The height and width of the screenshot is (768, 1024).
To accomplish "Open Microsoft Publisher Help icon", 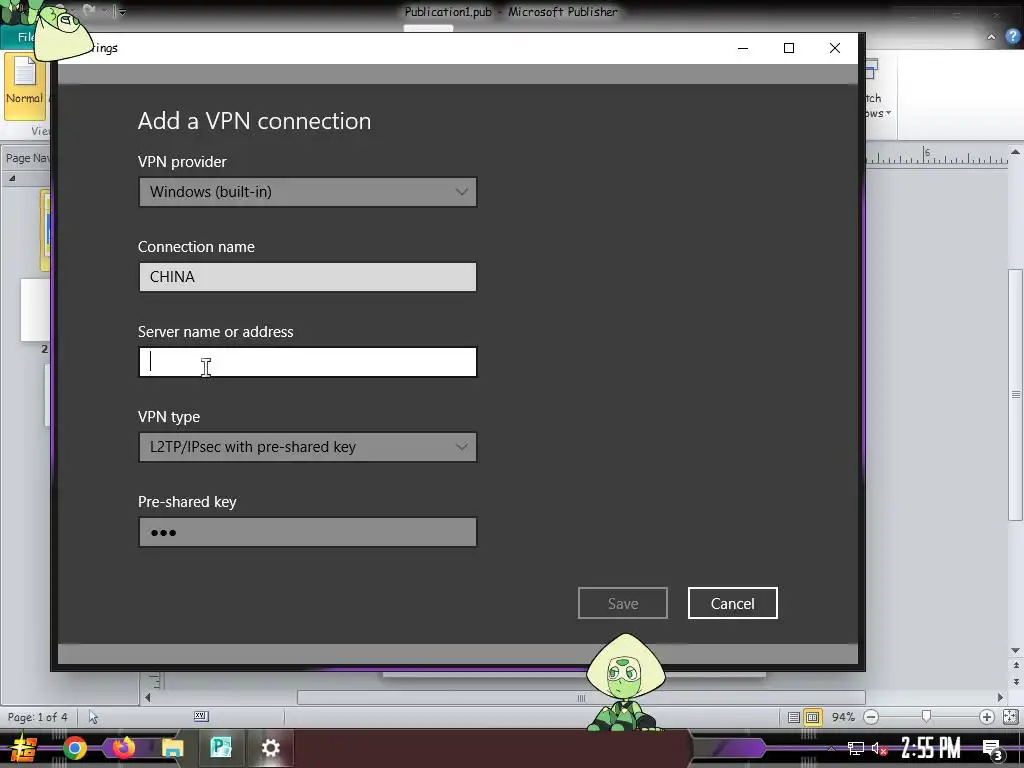I will 1012,37.
